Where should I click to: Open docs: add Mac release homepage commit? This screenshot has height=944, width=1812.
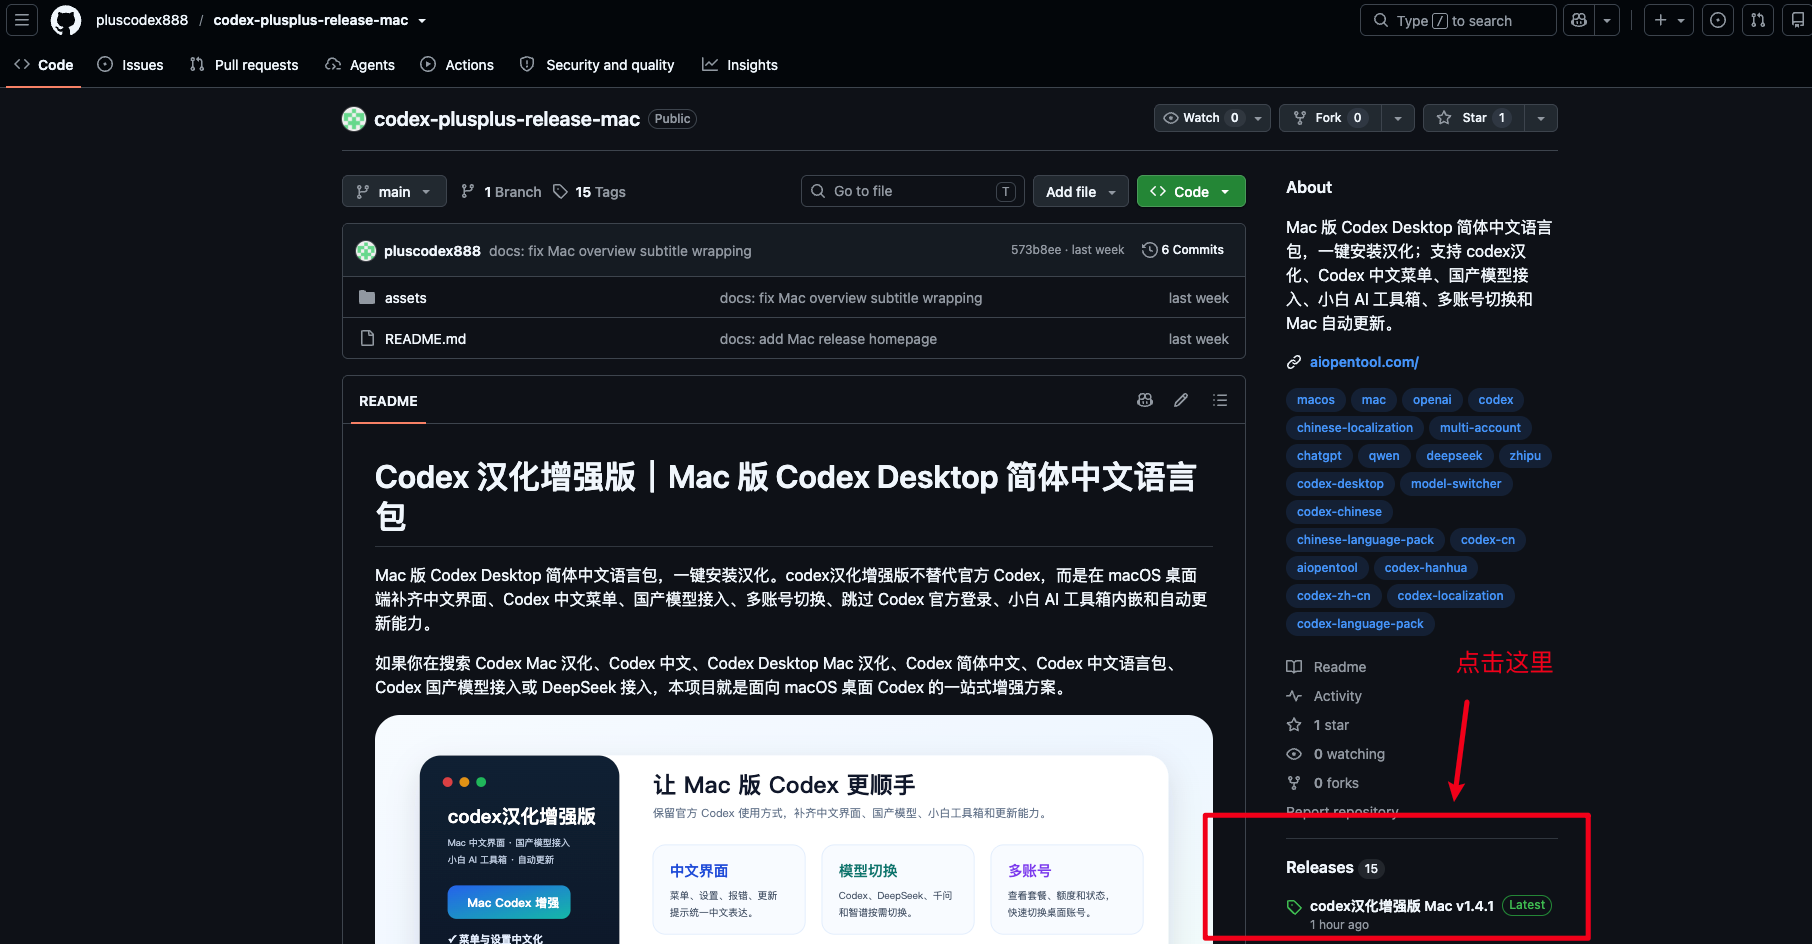[828, 339]
